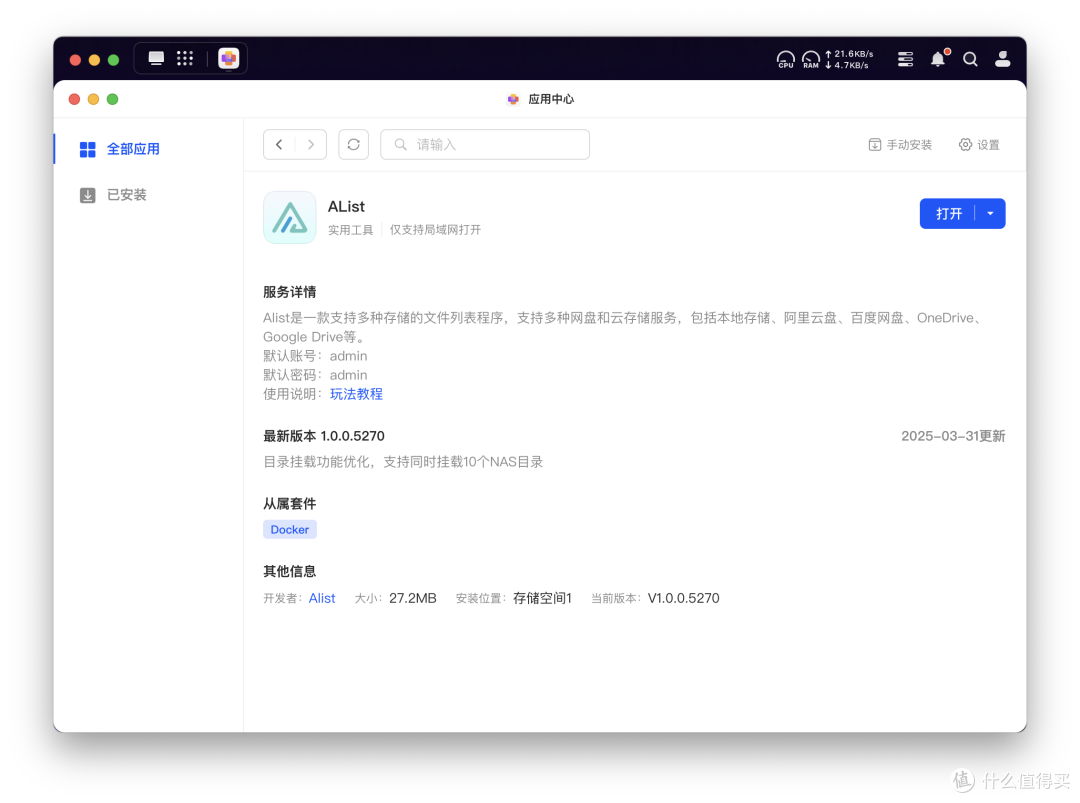Click the Docker dependency tag
Viewport: 1080px width, 803px height.
pos(289,530)
